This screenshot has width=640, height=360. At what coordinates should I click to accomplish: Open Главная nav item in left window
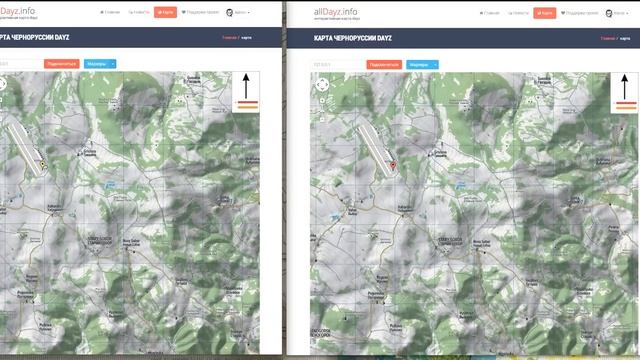point(110,12)
